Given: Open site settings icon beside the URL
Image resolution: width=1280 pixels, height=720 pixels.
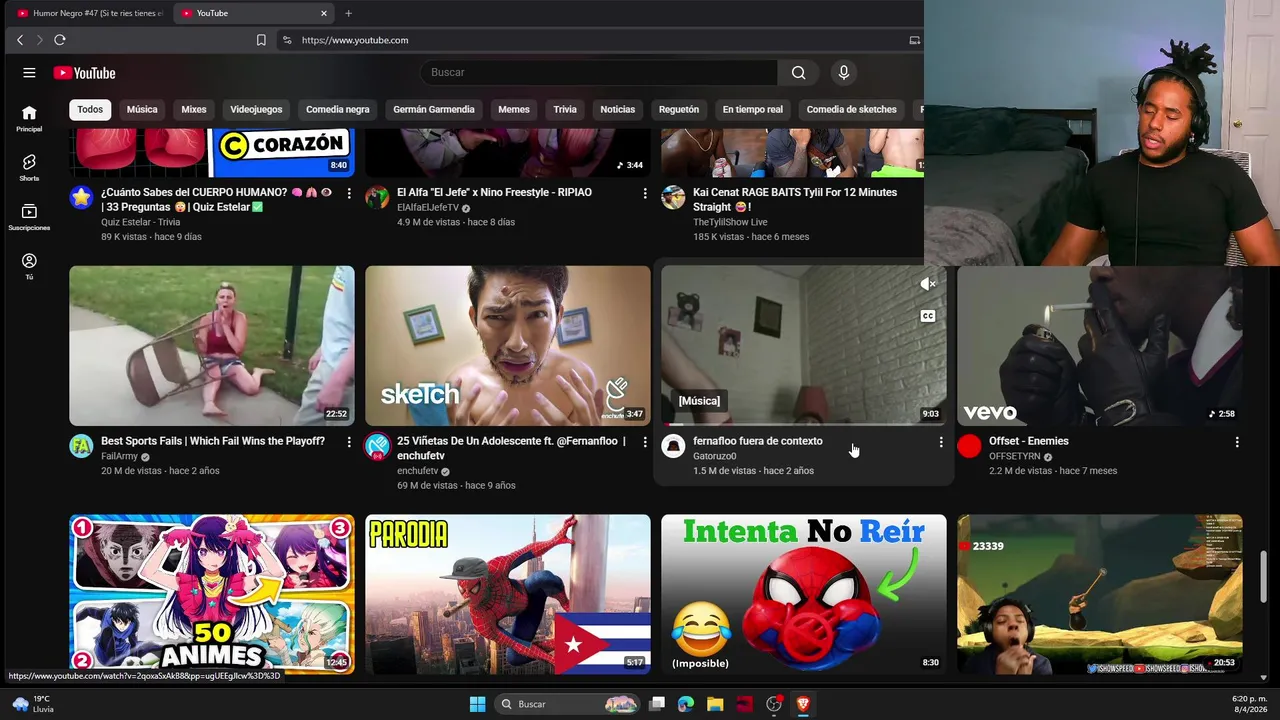Looking at the screenshot, I should click(x=287, y=40).
